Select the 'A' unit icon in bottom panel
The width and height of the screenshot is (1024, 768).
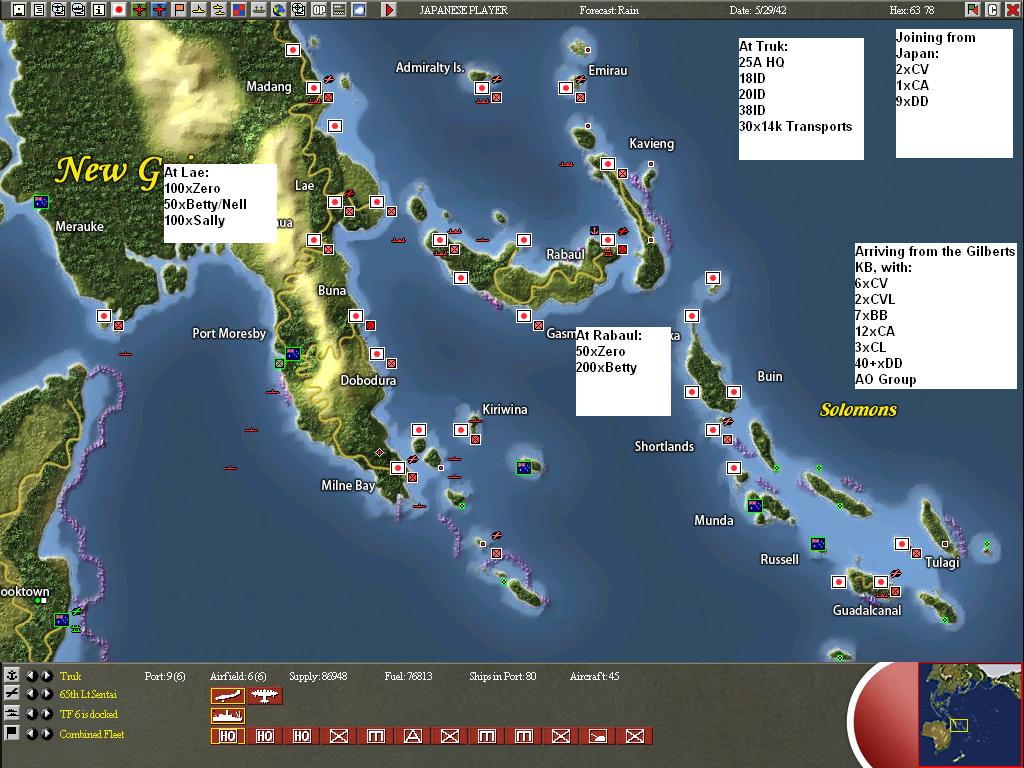(x=413, y=736)
